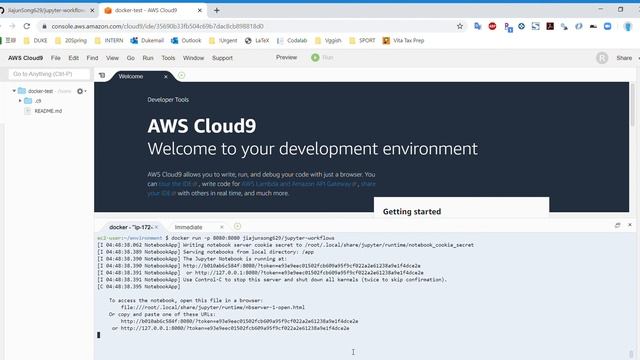Switch to the jupyter-workflow GitHub browser tab

click(46, 10)
